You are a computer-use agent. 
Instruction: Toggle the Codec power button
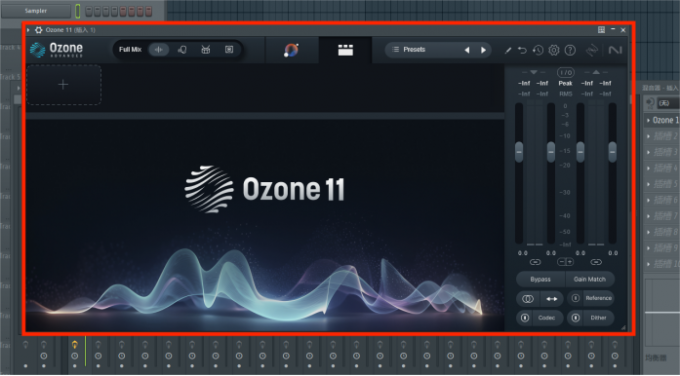(525, 318)
